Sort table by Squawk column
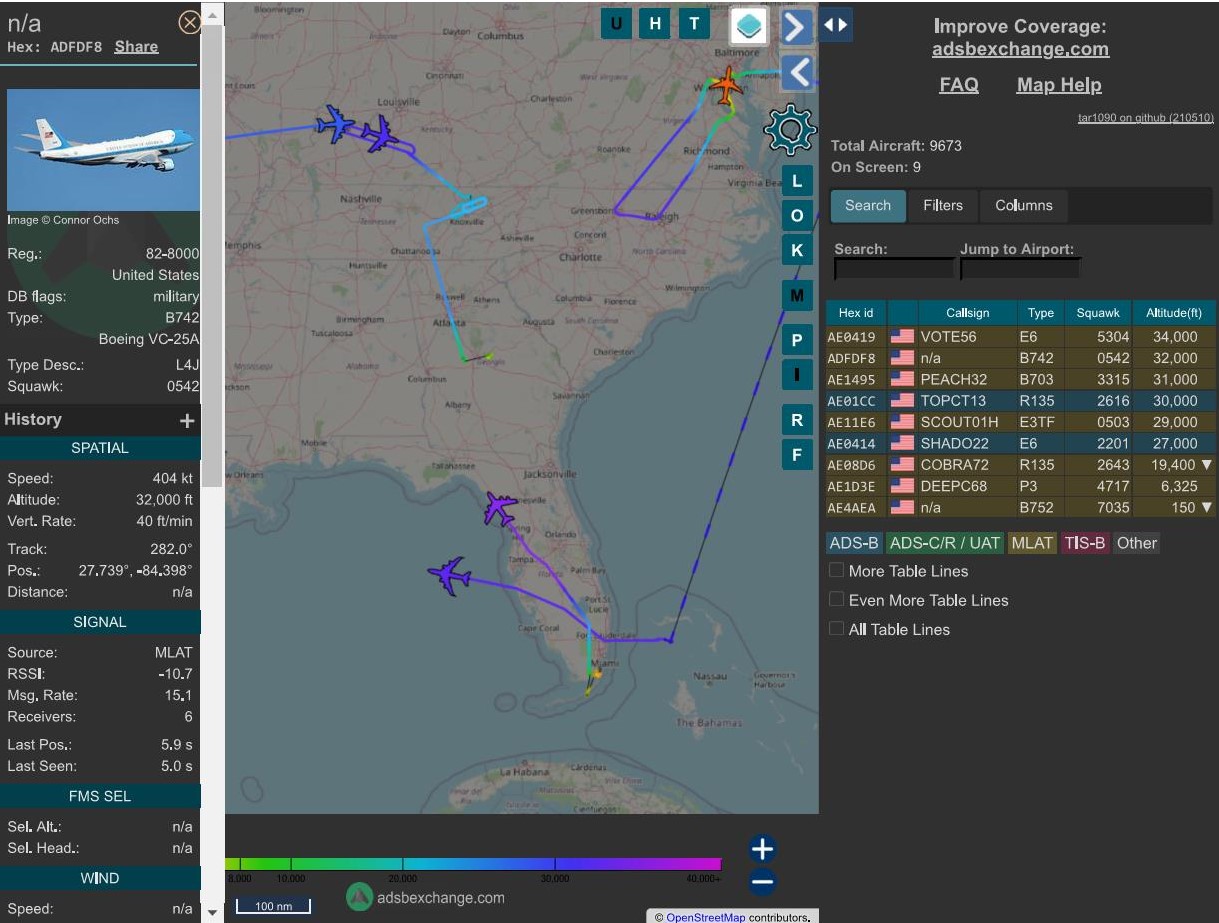The width and height of the screenshot is (1219, 923). coord(1098,313)
